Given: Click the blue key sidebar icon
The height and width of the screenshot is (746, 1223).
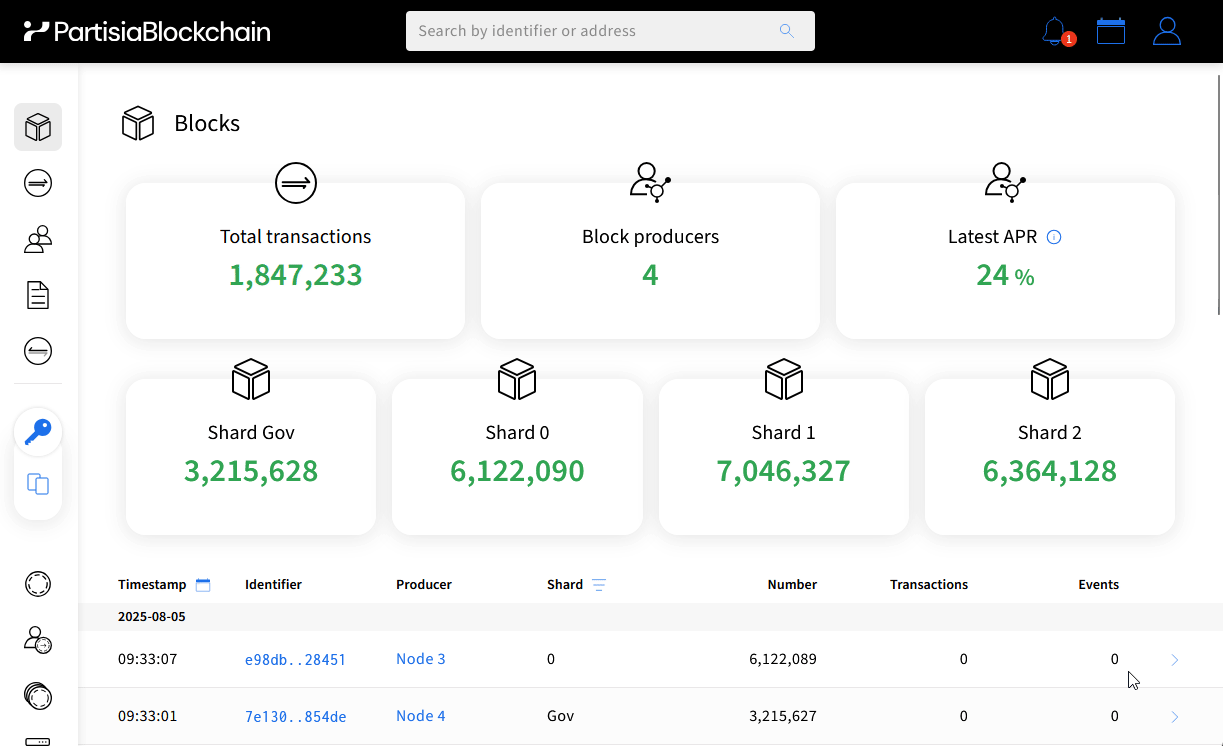Looking at the screenshot, I should tap(38, 432).
